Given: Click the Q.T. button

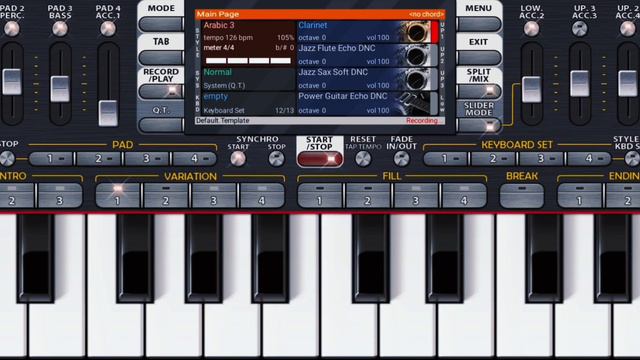Looking at the screenshot, I should tap(161, 124).
